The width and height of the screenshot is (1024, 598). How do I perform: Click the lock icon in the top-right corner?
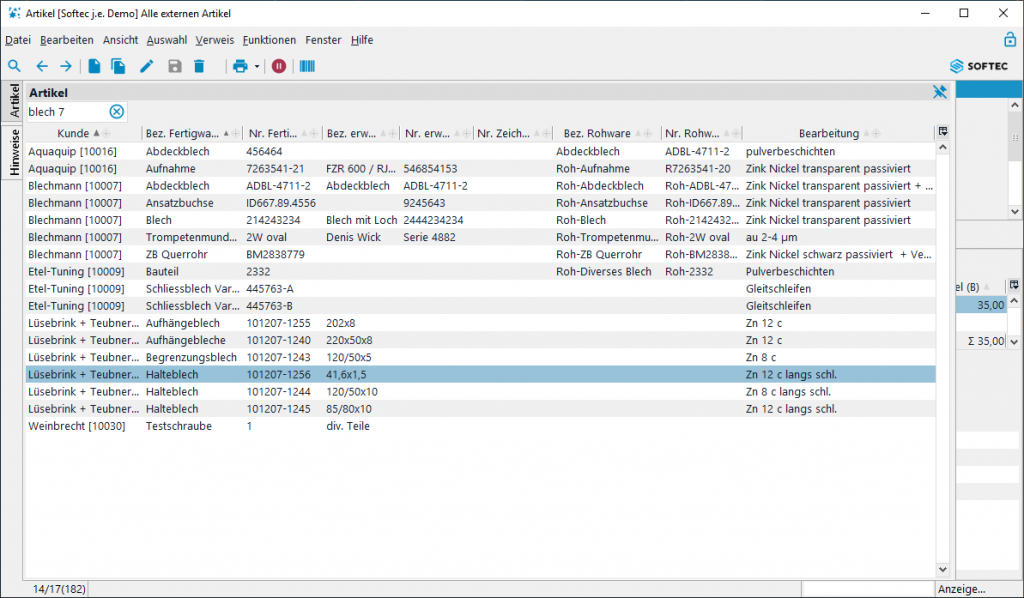point(1009,39)
